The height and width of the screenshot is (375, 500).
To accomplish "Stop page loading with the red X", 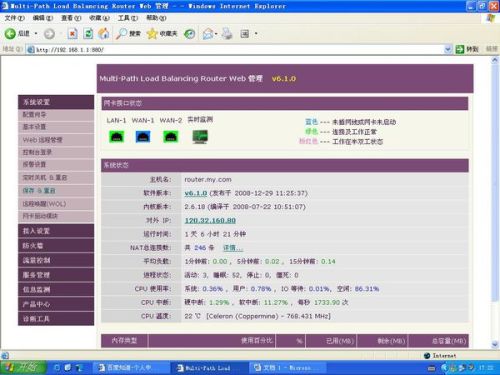I will 72,33.
